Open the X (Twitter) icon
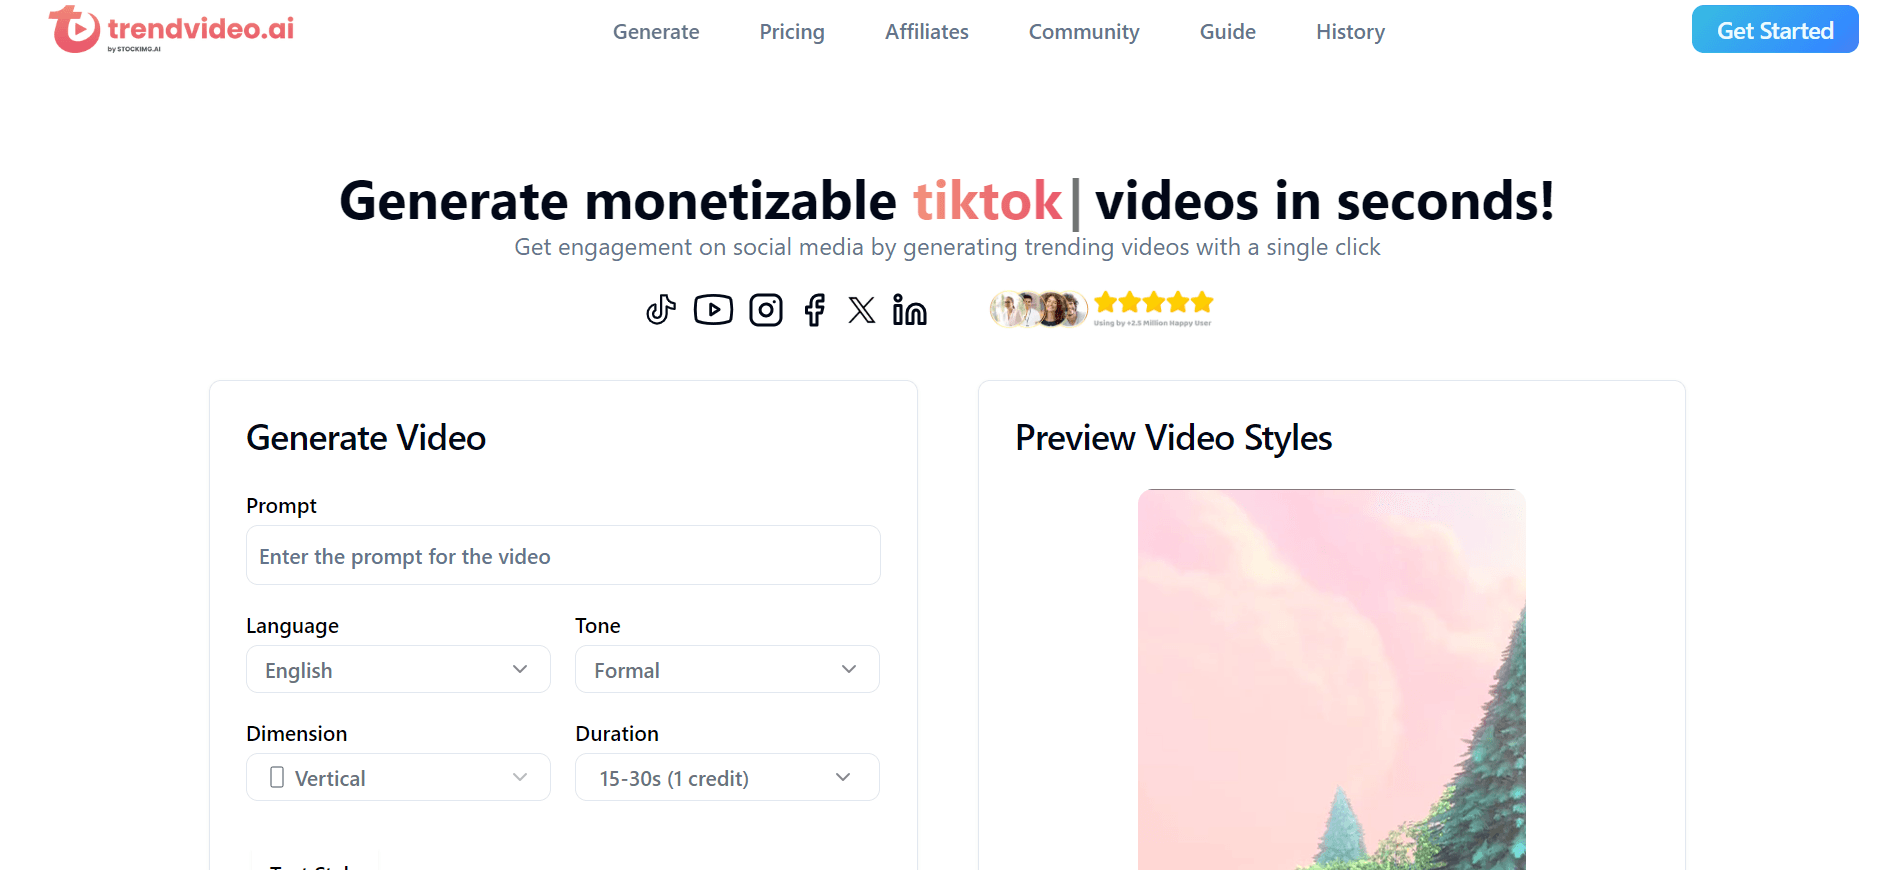The image size is (1891, 870). click(861, 310)
